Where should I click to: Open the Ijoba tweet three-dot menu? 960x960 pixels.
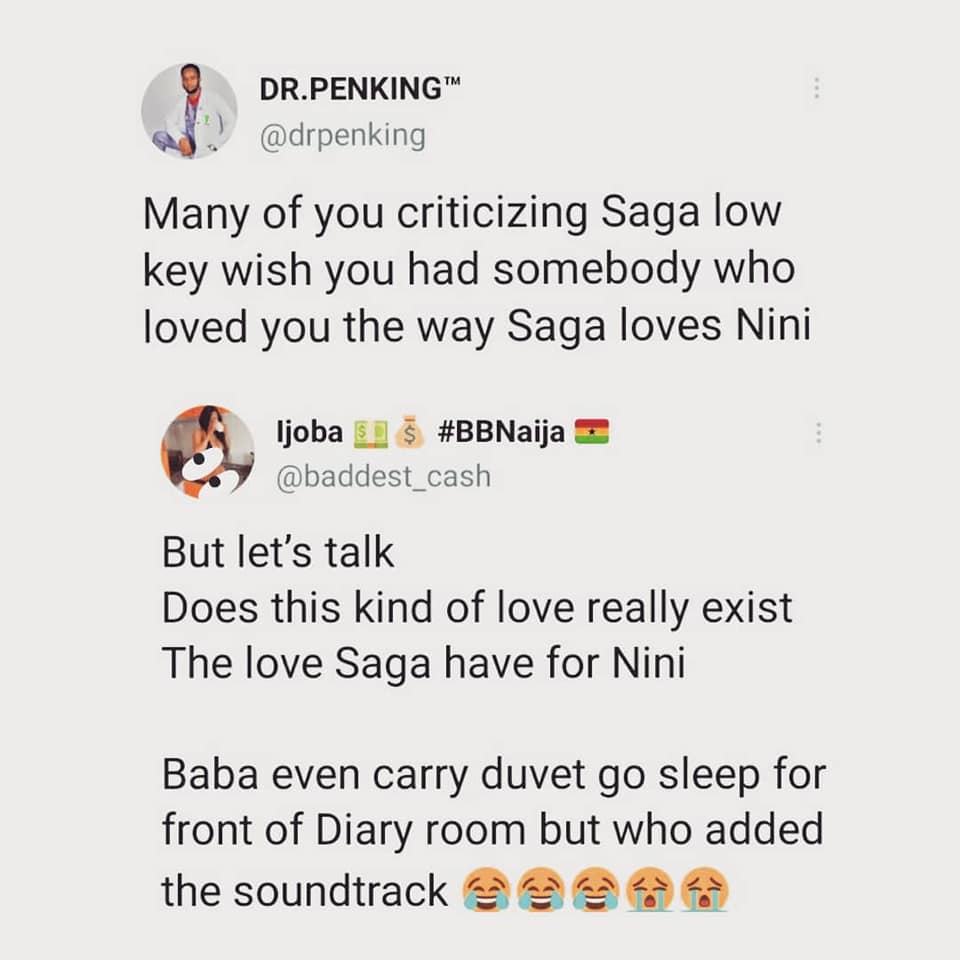(x=817, y=433)
